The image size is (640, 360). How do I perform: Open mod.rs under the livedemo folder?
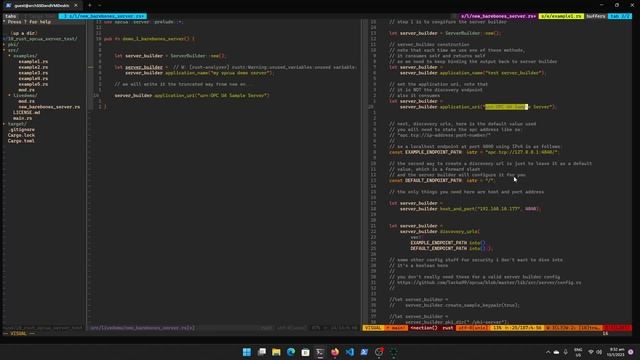click(x=27, y=101)
